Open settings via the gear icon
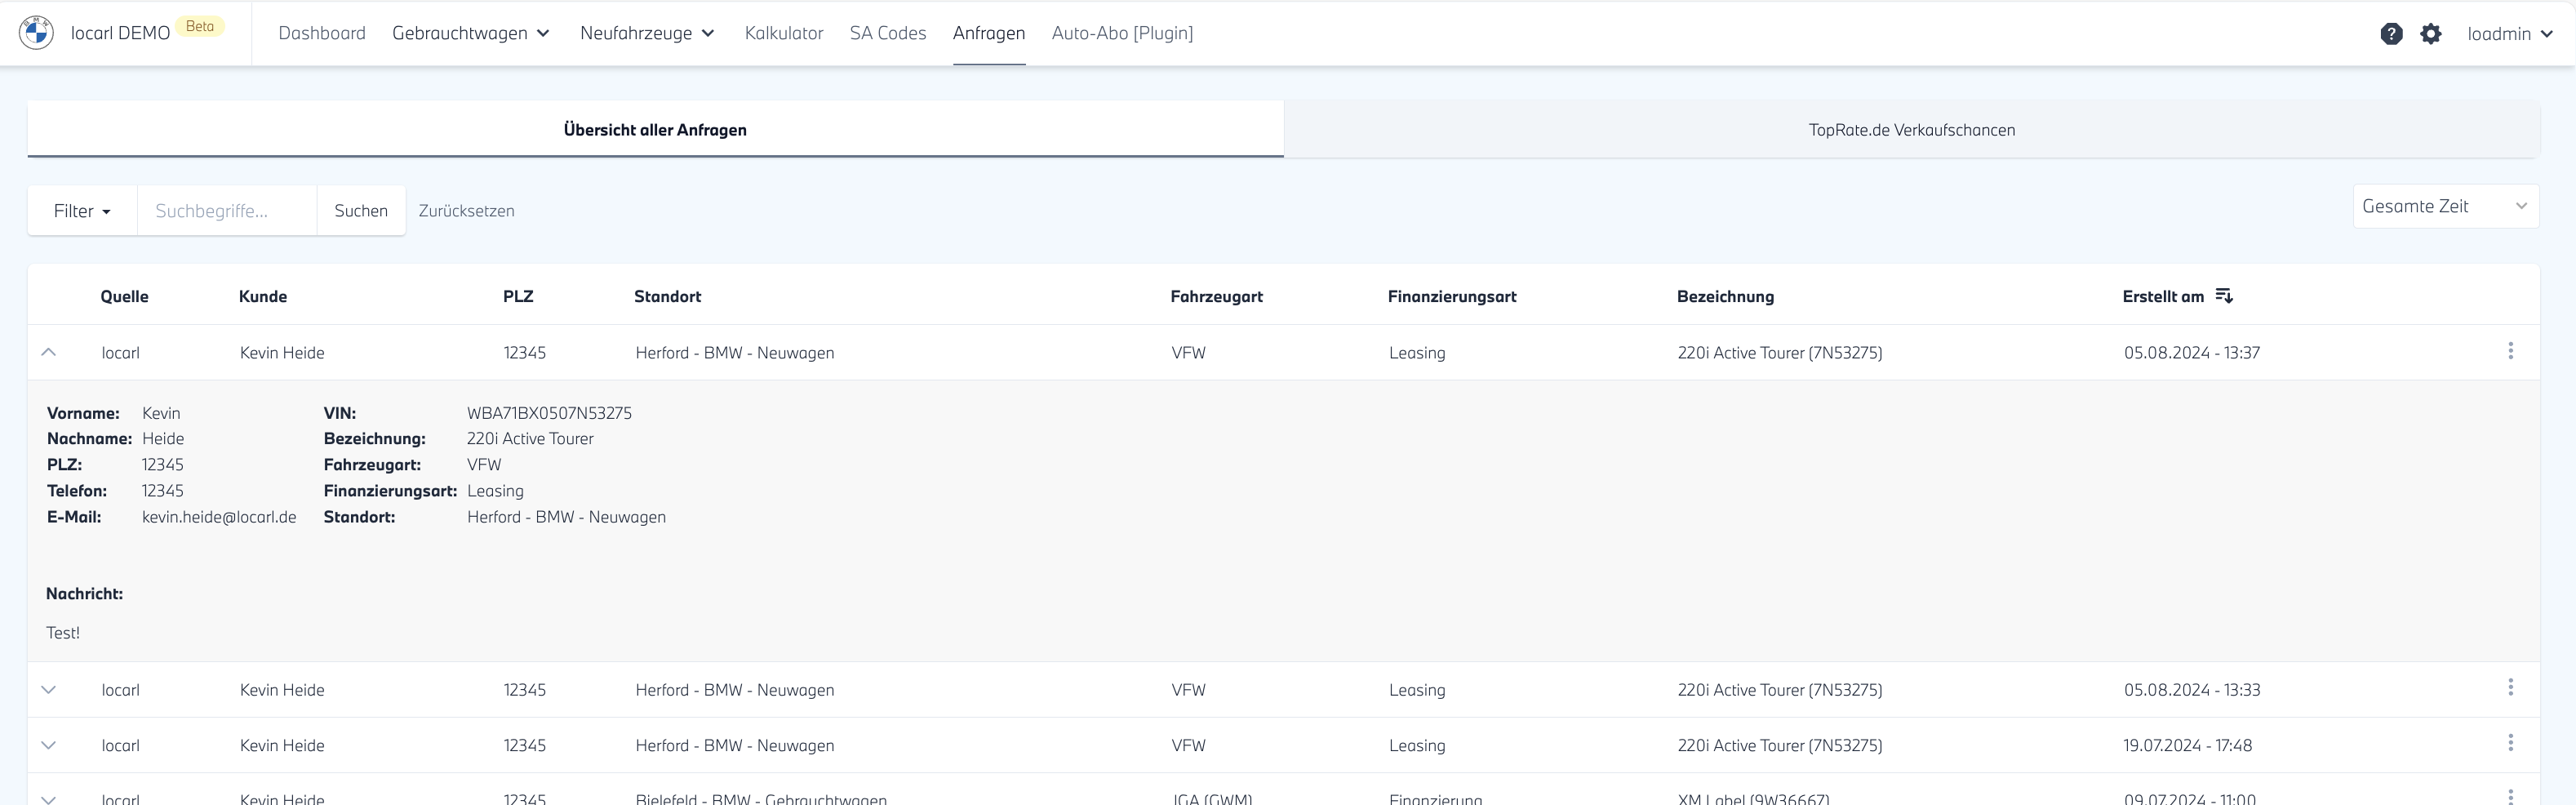The width and height of the screenshot is (2576, 805). (x=2431, y=34)
